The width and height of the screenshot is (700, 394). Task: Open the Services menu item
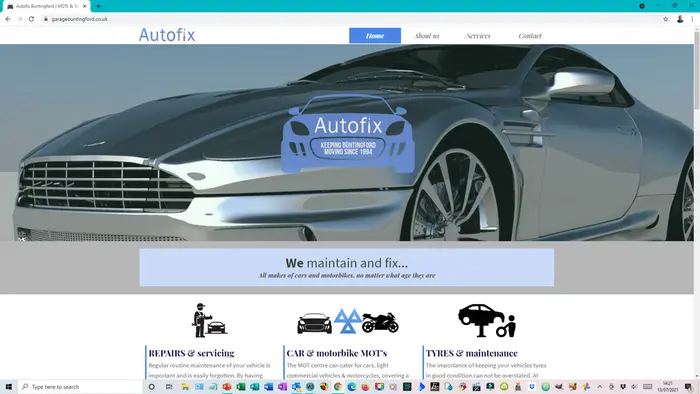(x=479, y=36)
